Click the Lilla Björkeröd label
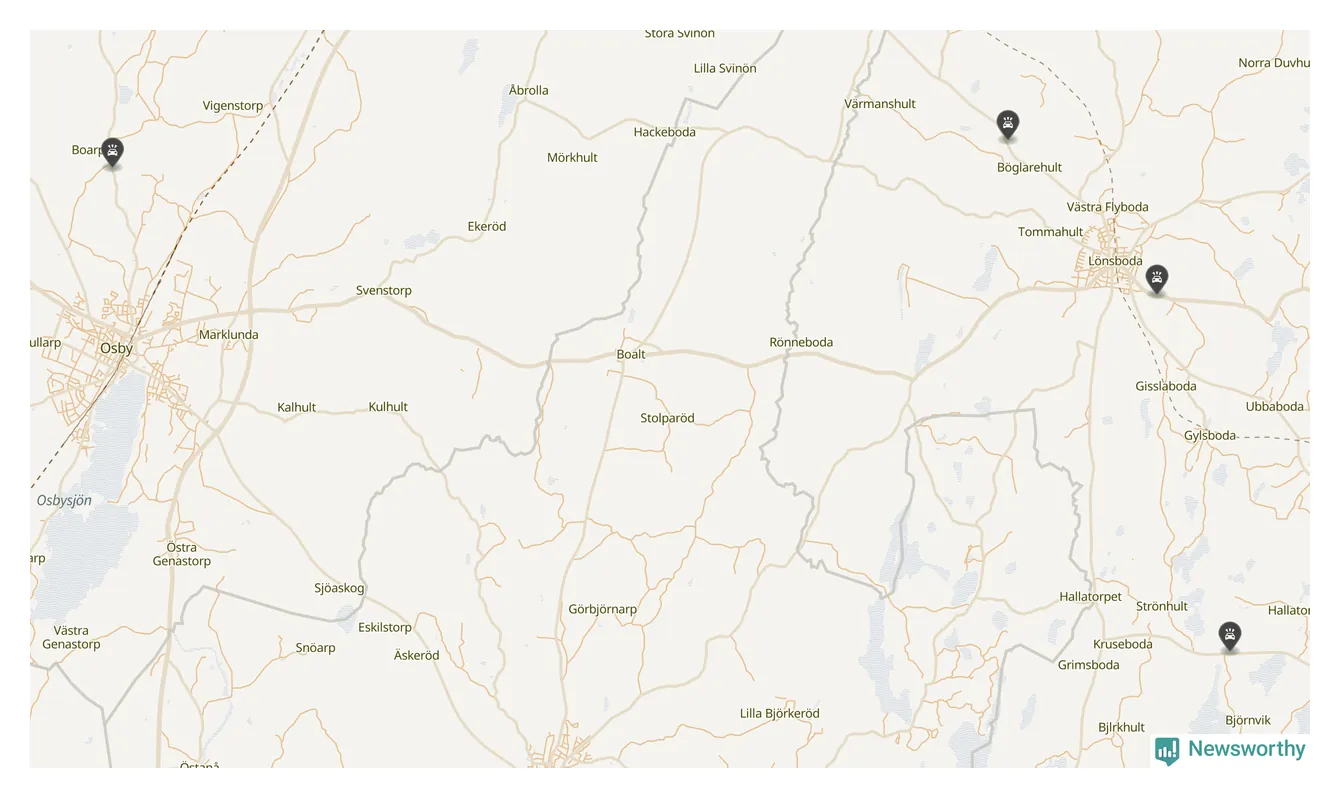Image resolution: width=1340 pixels, height=798 pixels. tap(779, 713)
